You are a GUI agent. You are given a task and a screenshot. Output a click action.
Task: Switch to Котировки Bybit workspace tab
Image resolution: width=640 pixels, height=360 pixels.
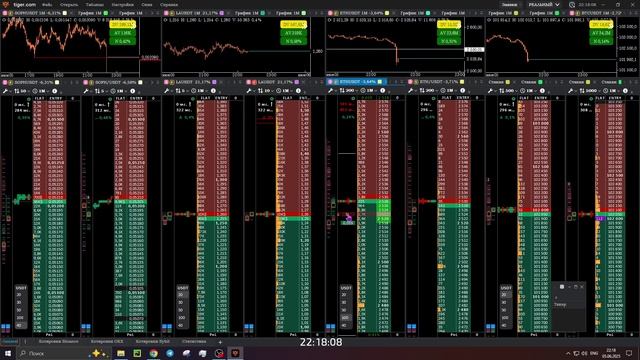pos(153,341)
